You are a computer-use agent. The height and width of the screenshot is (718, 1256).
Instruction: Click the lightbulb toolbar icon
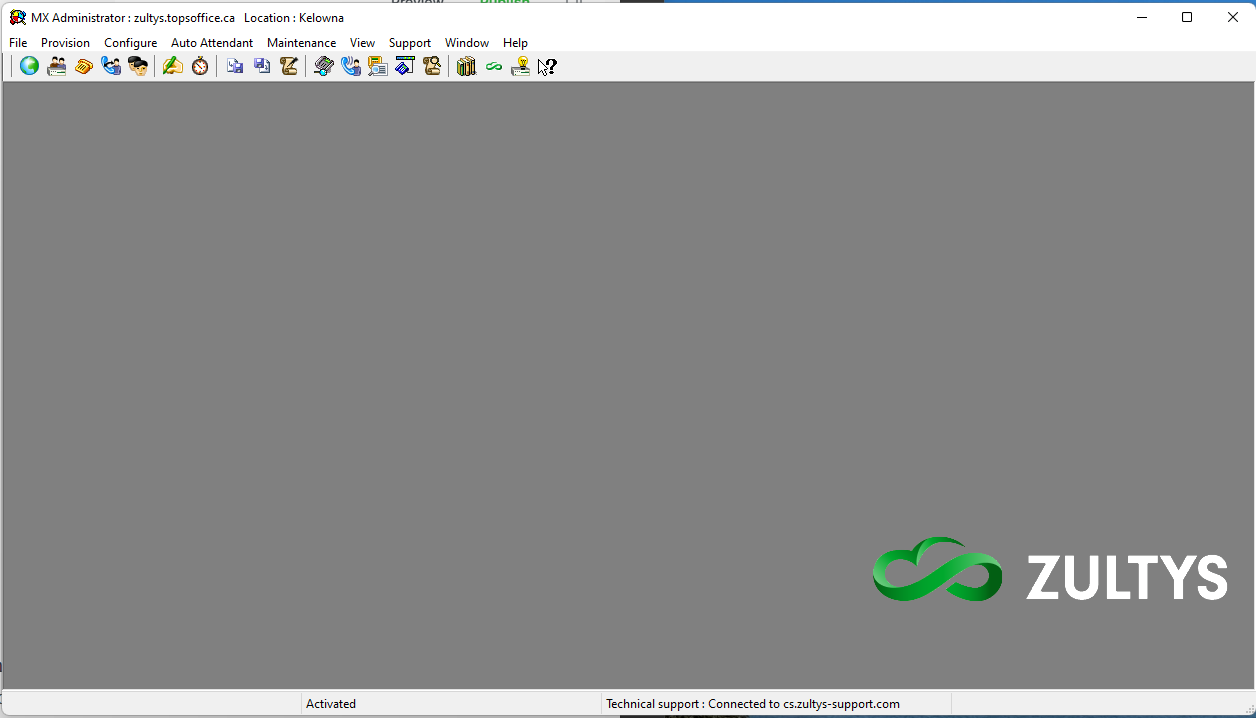520,66
